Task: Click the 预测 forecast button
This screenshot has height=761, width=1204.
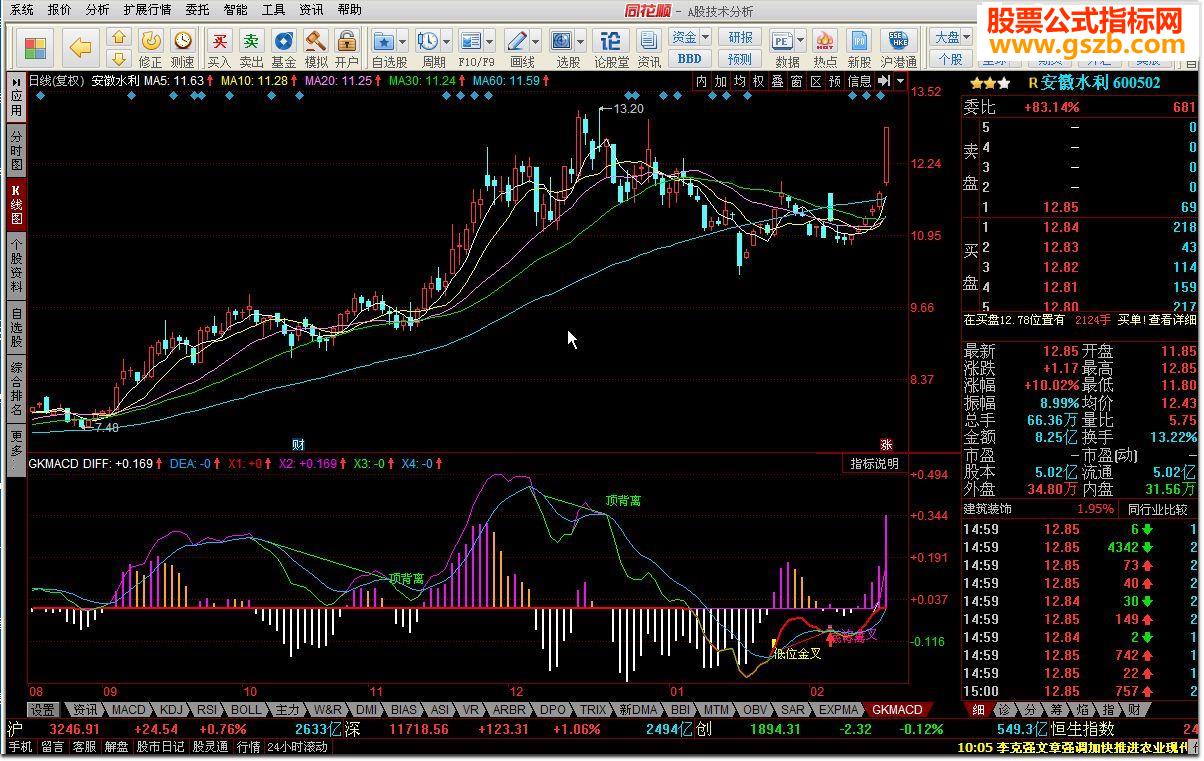Action: 740,59
